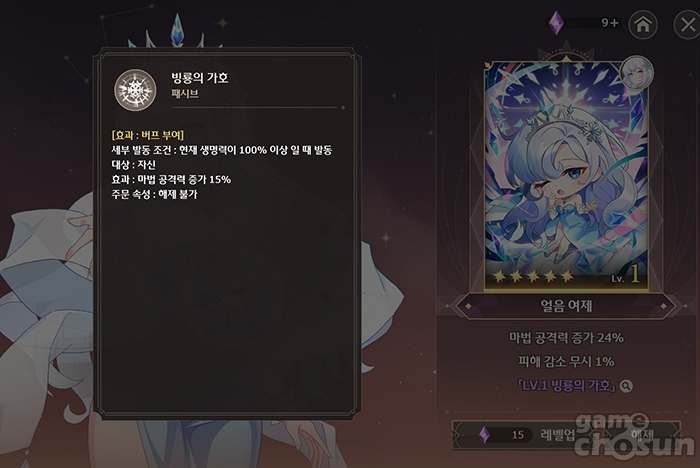Click the 빙룡의 가호 popup title

(x=200, y=78)
